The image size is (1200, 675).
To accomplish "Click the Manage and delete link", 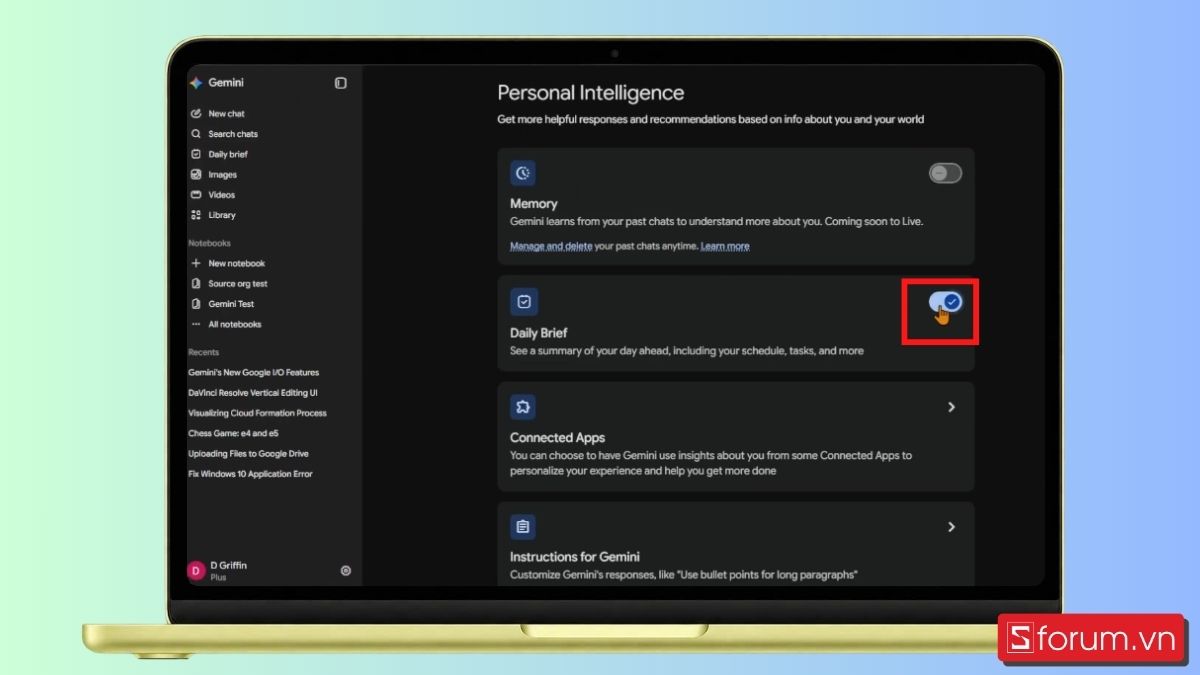I will (551, 246).
